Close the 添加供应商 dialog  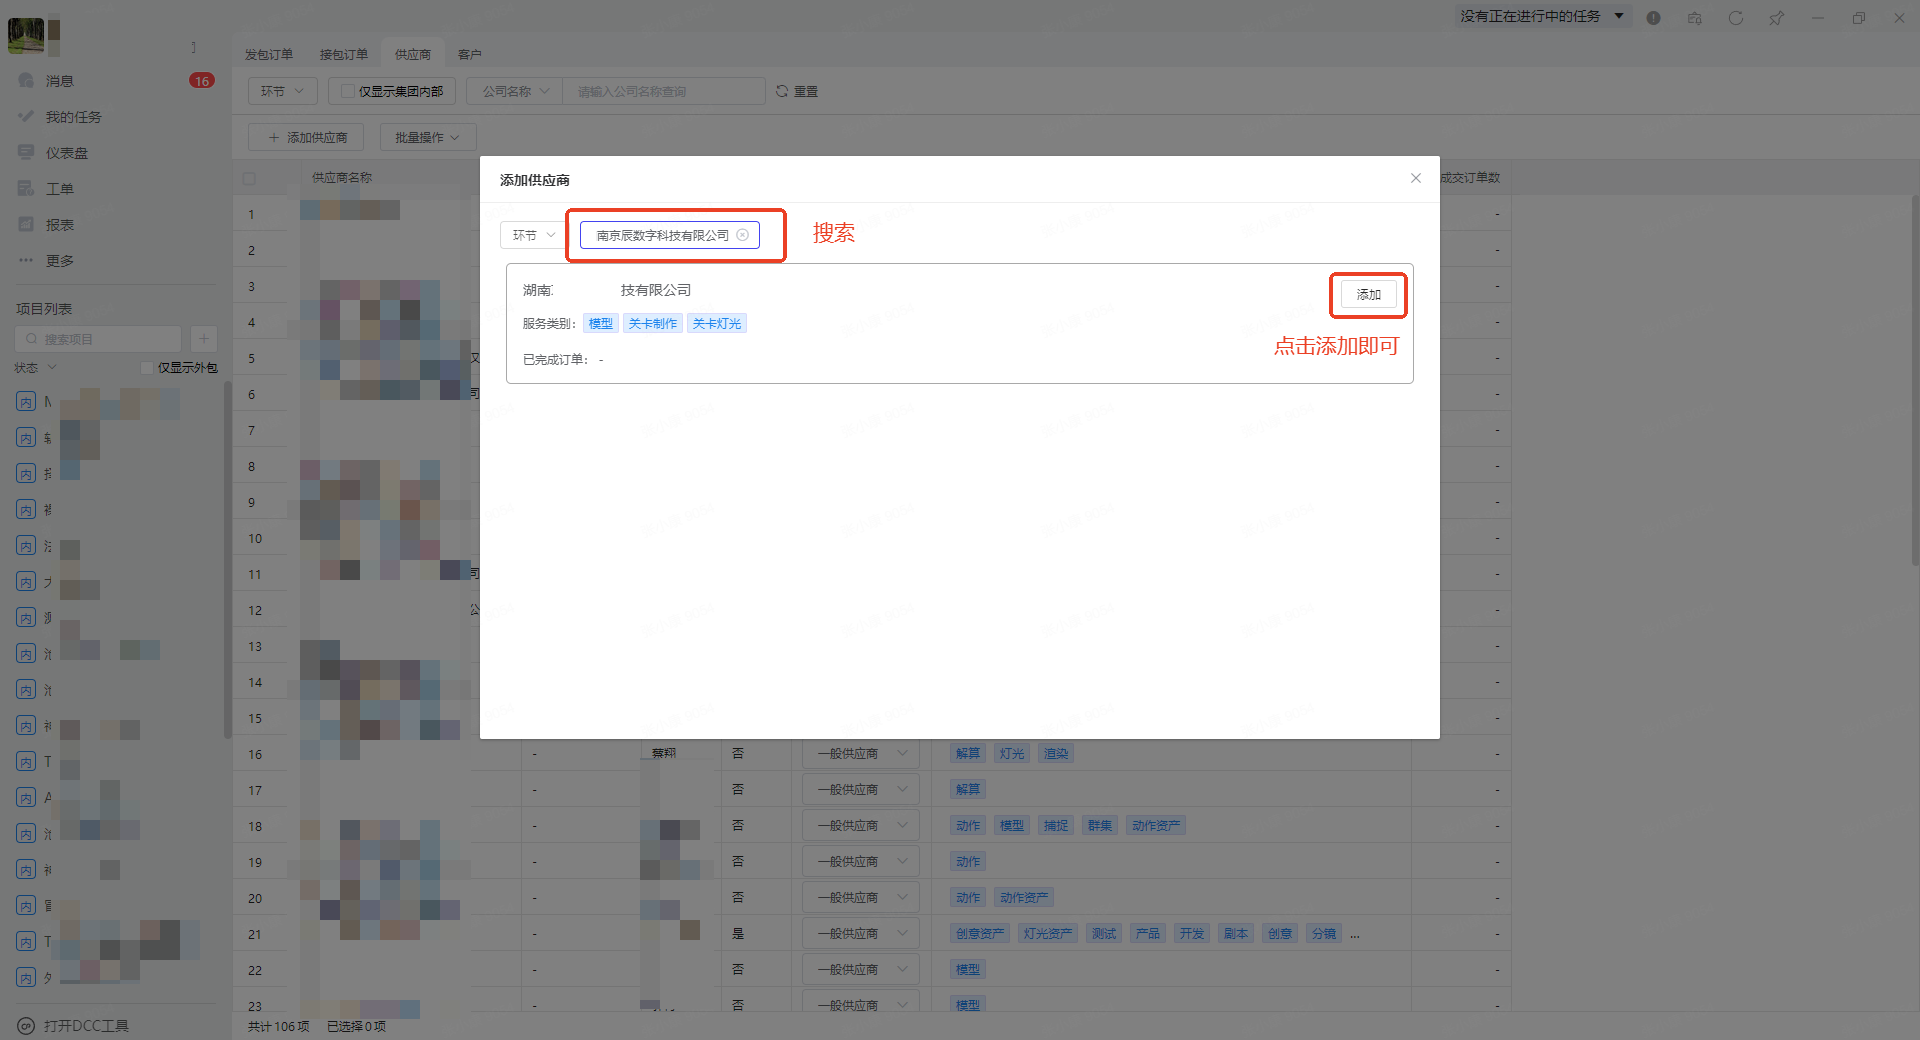click(x=1415, y=178)
